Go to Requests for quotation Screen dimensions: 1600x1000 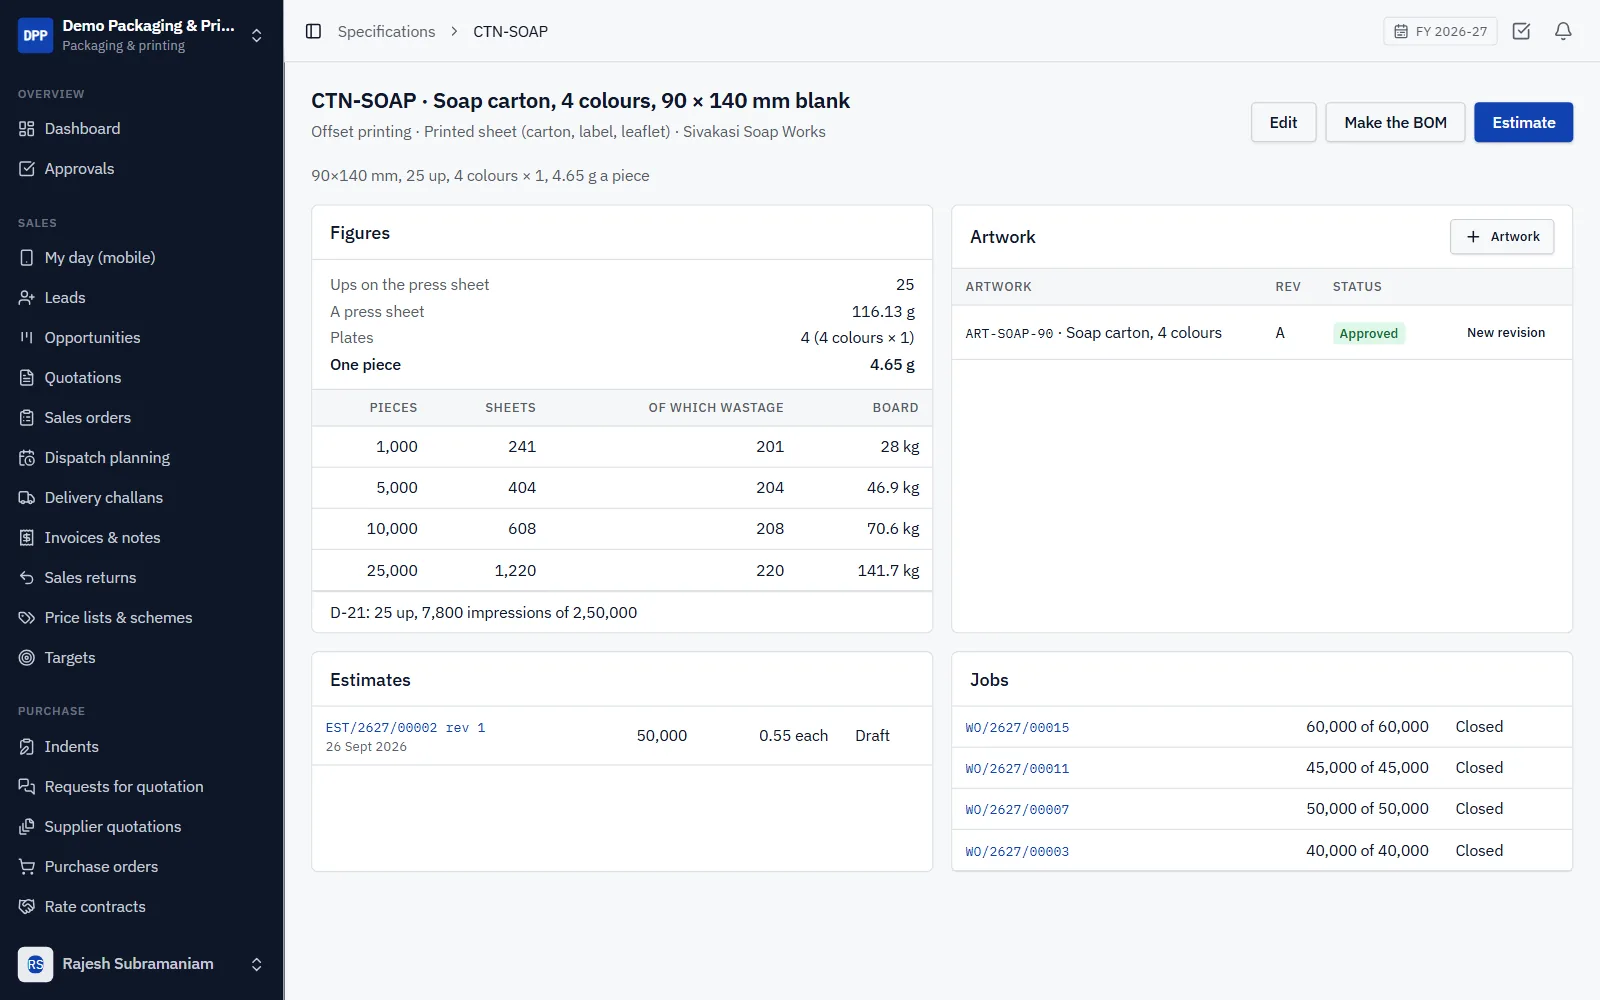coord(141,787)
